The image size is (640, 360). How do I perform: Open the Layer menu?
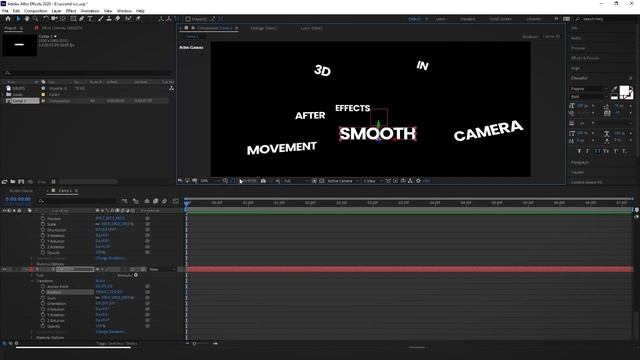coord(57,11)
